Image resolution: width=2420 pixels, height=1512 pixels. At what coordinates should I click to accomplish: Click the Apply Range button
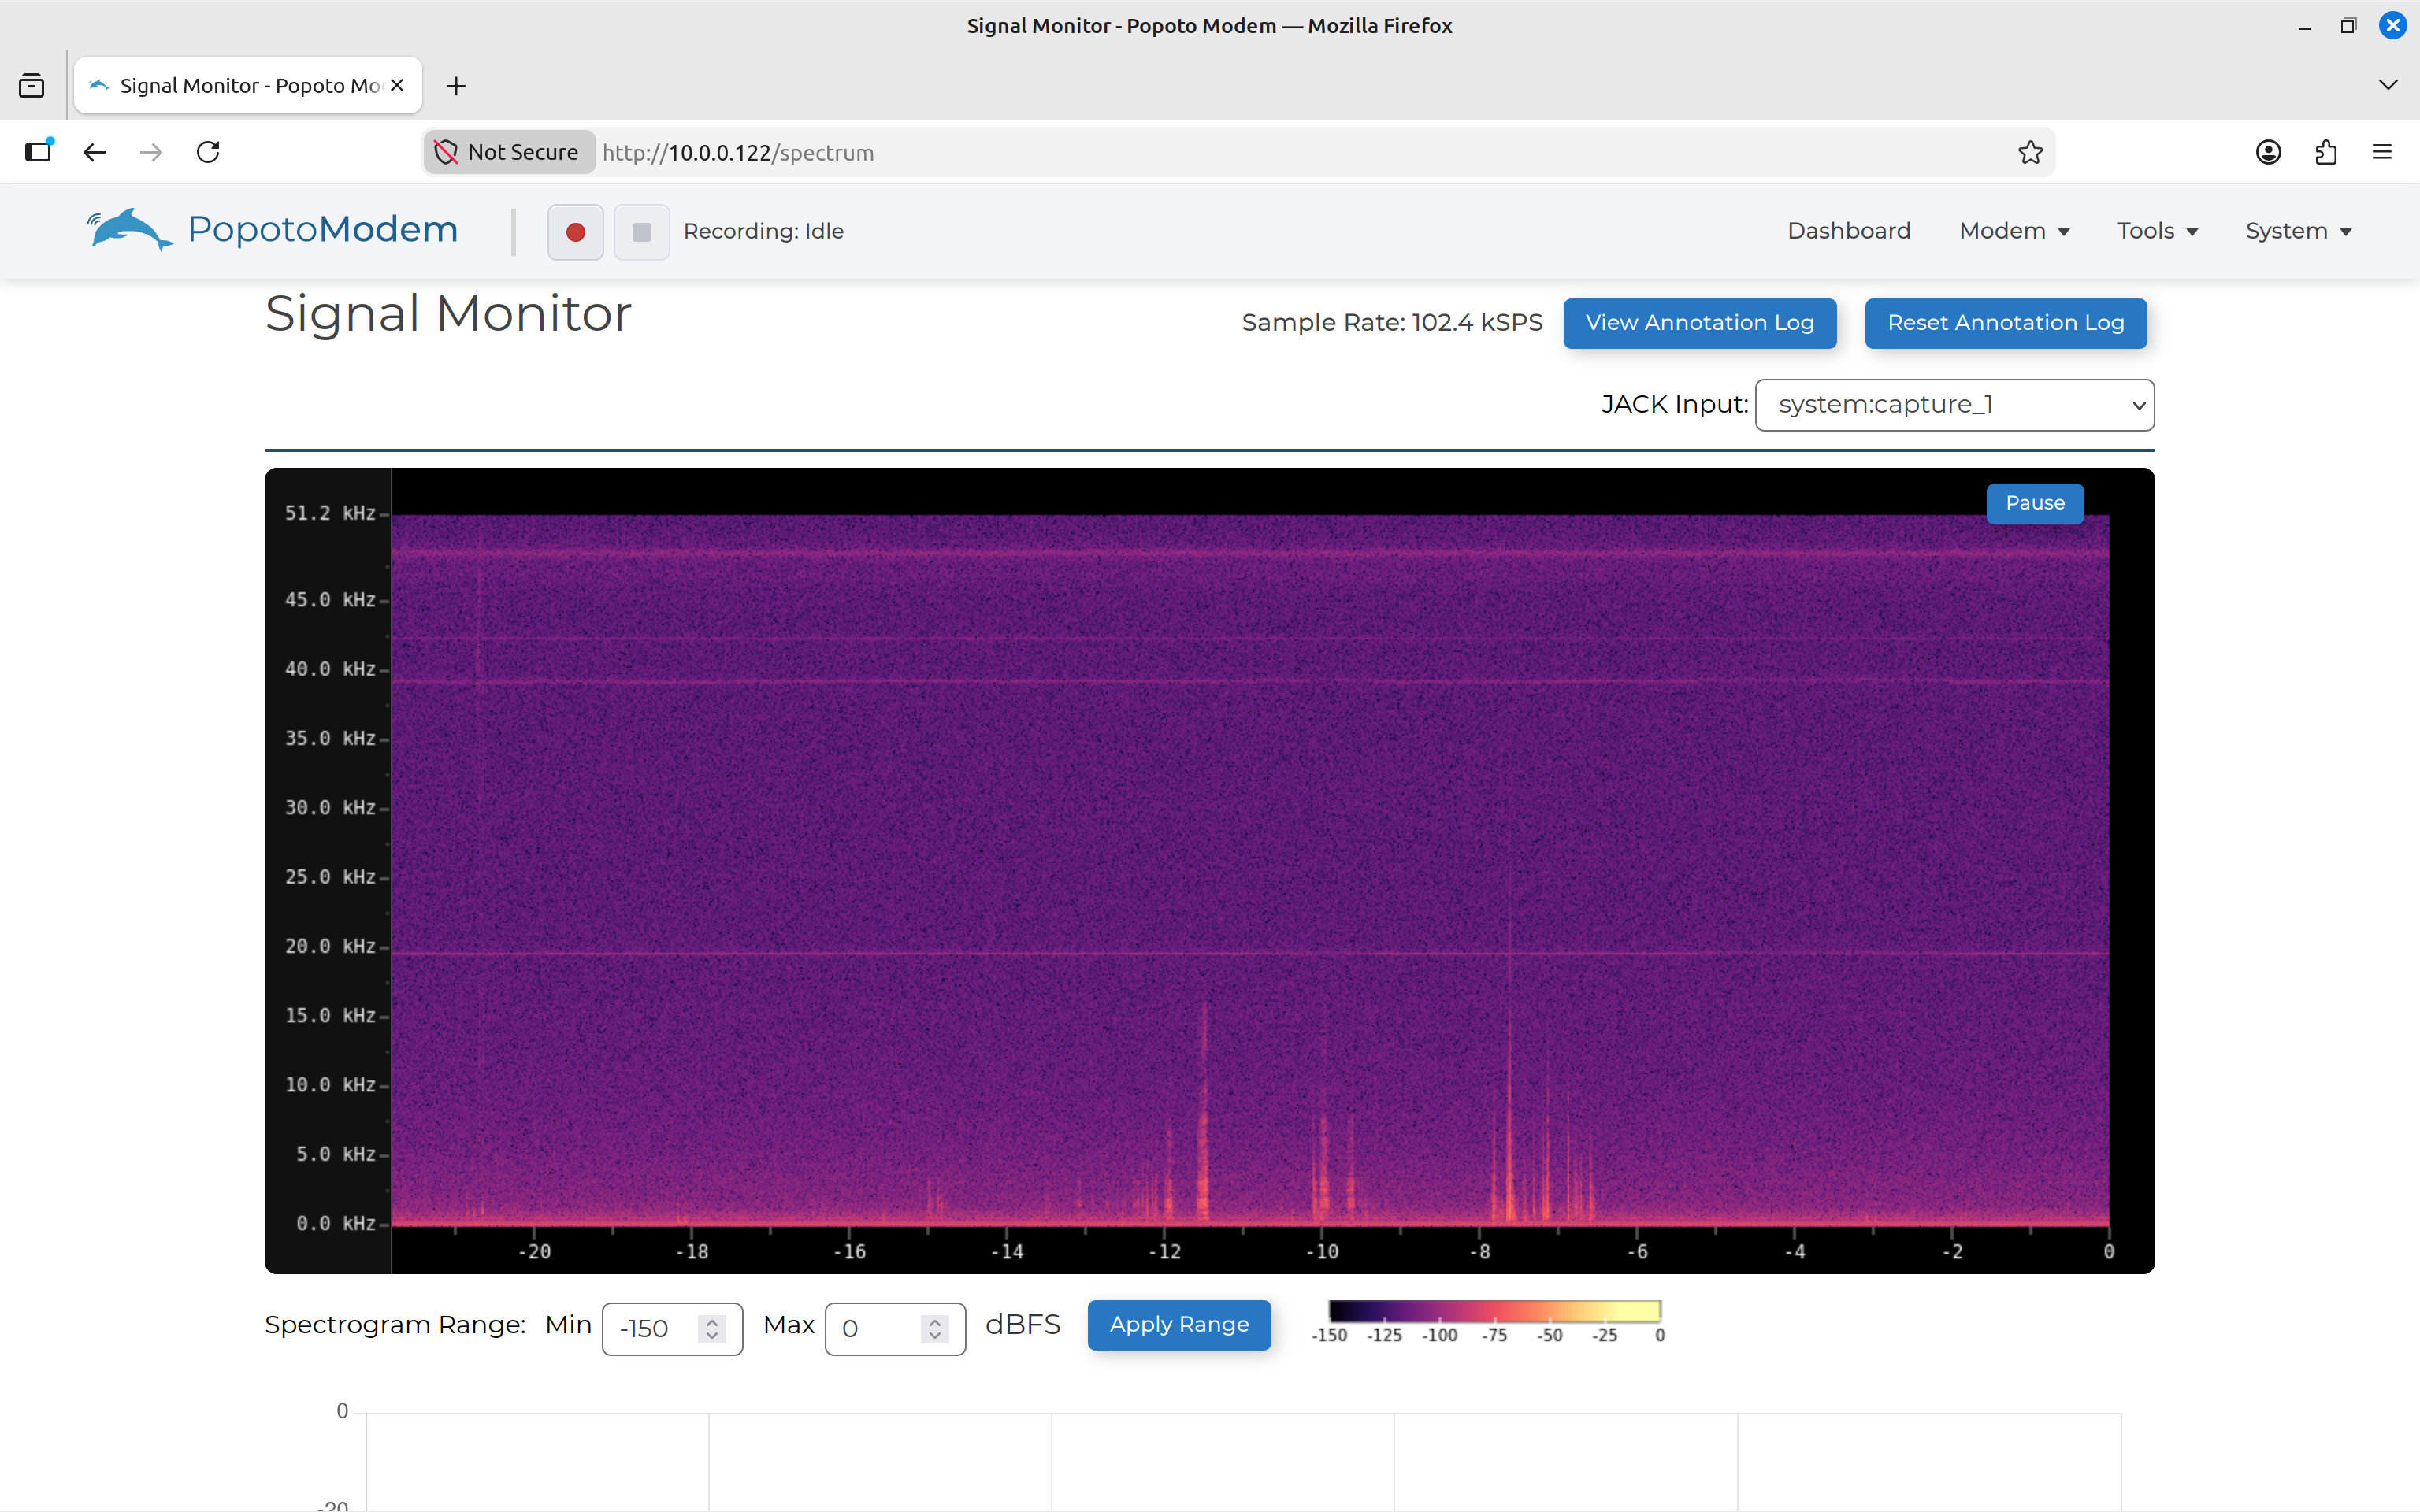[x=1179, y=1325]
